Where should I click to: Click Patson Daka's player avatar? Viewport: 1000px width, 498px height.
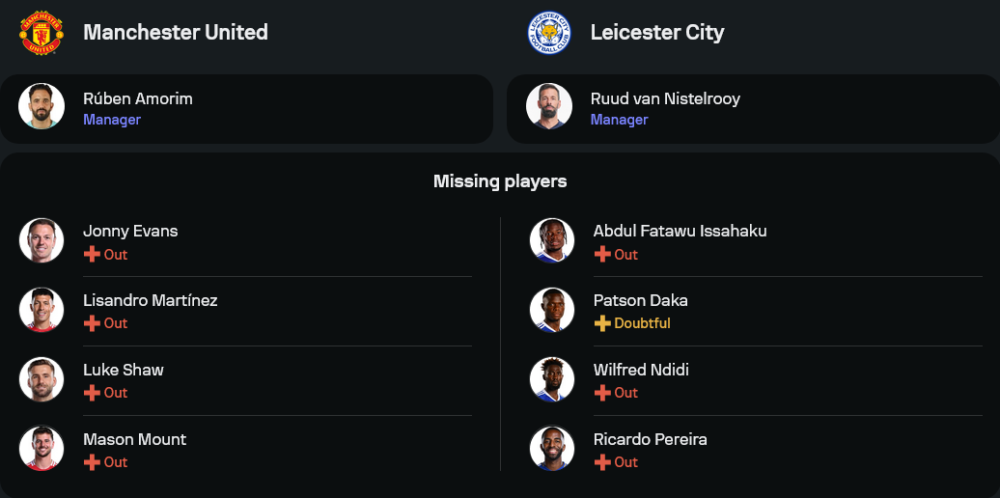pyautogui.click(x=552, y=310)
